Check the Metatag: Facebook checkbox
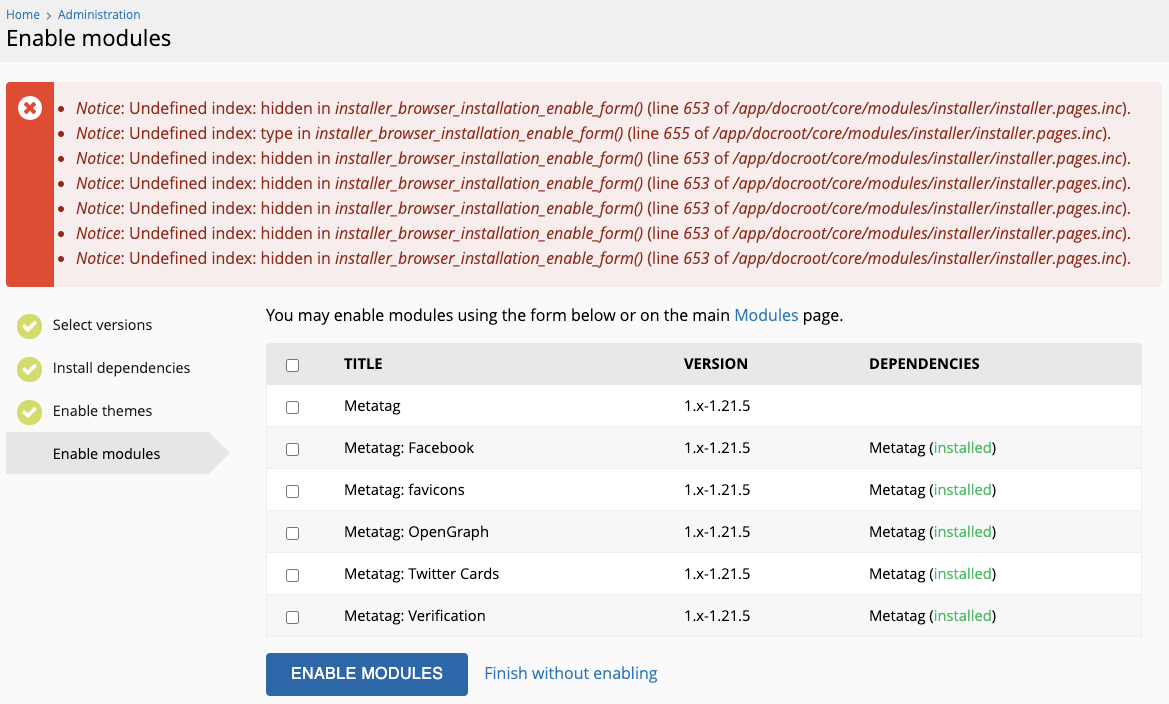 tap(292, 449)
